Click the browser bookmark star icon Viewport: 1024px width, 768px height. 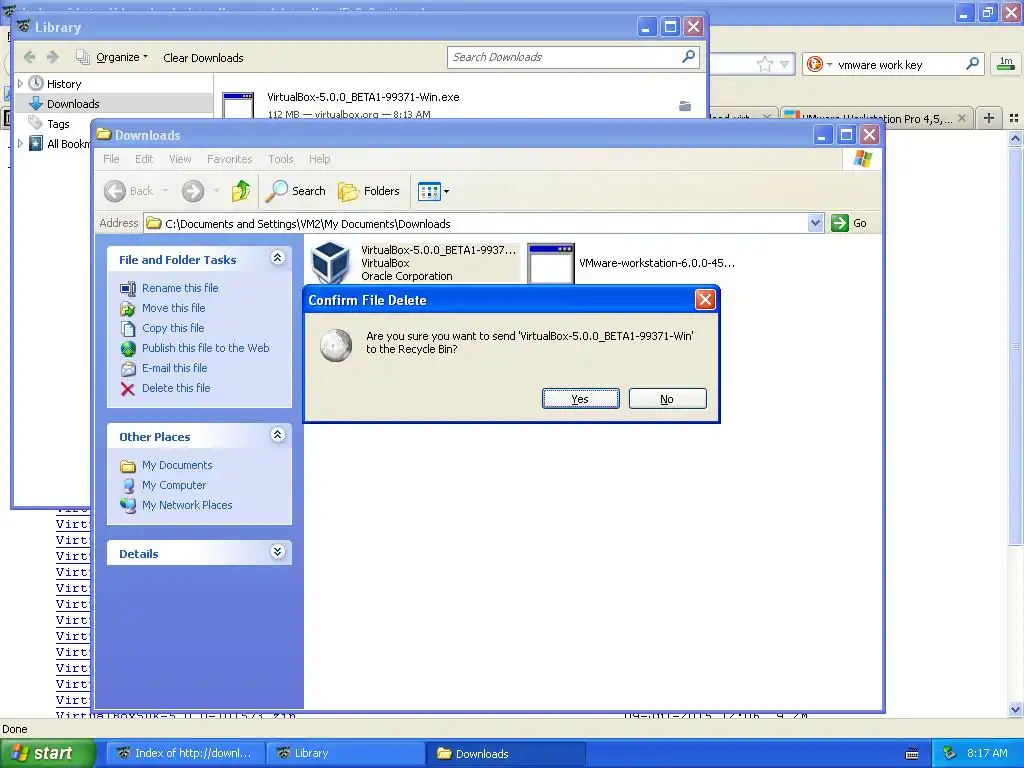click(765, 64)
